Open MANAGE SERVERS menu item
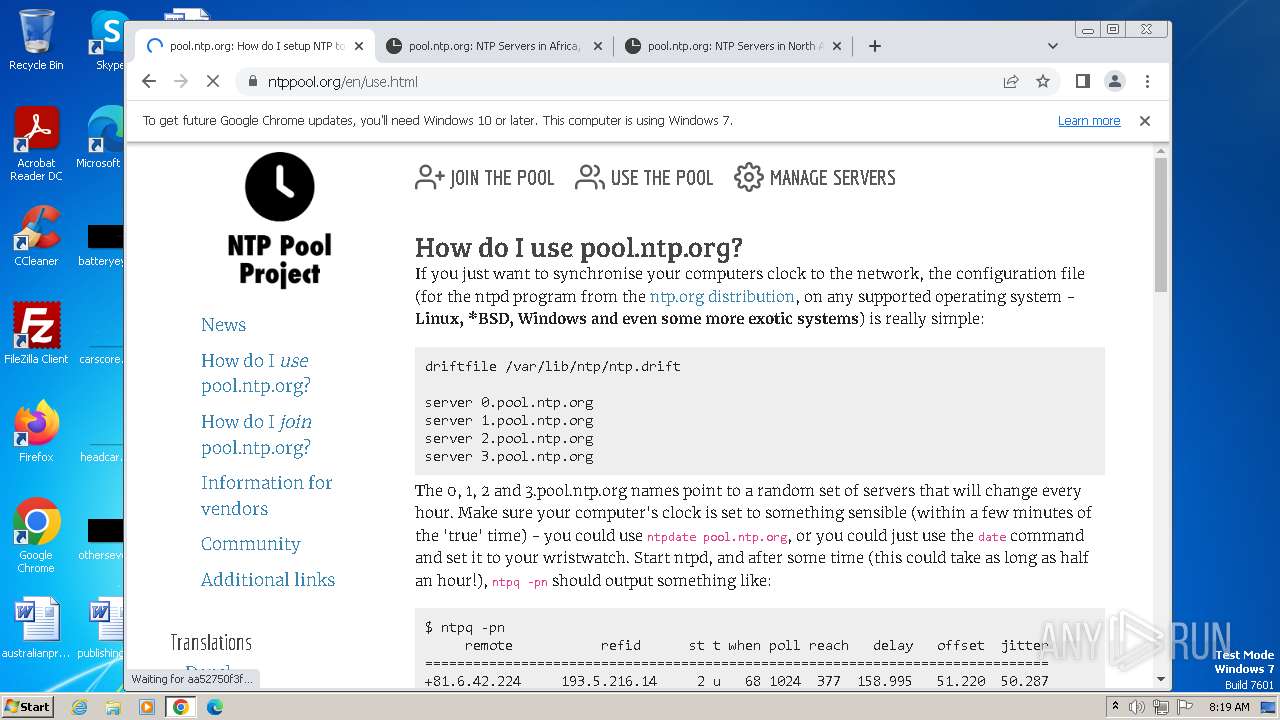The height and width of the screenshot is (720, 1280). (815, 178)
